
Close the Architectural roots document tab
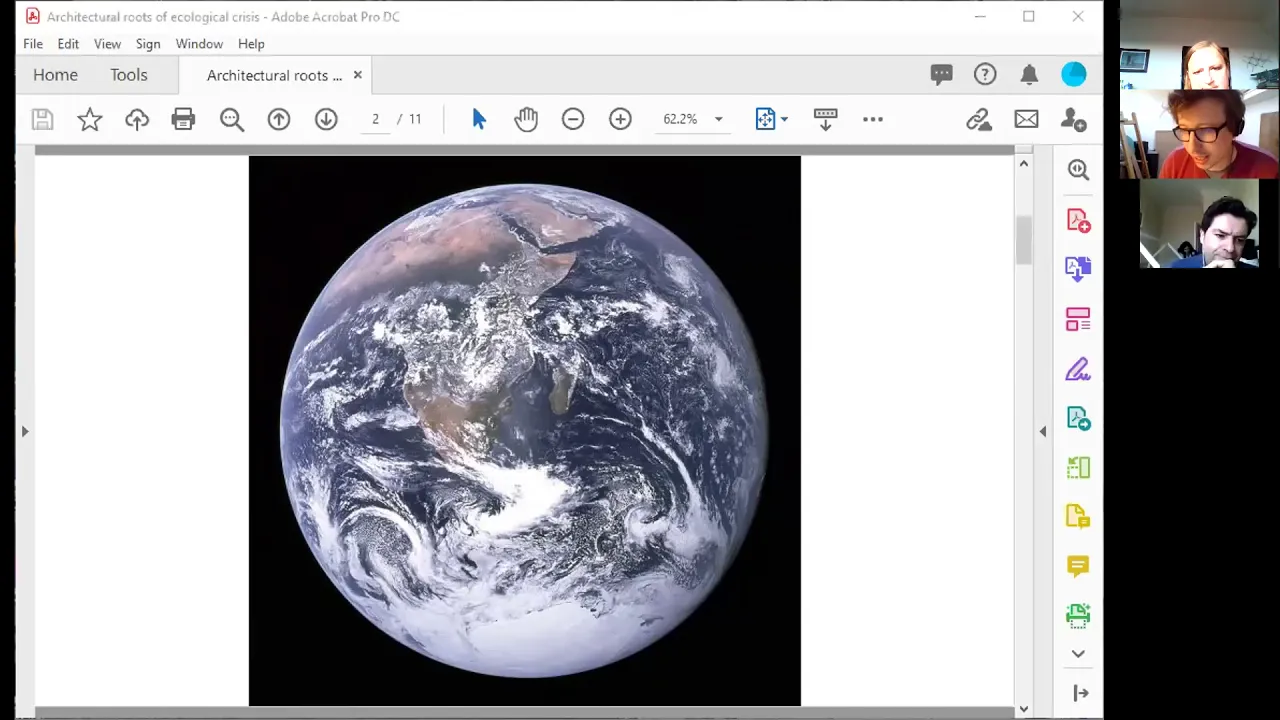357,75
